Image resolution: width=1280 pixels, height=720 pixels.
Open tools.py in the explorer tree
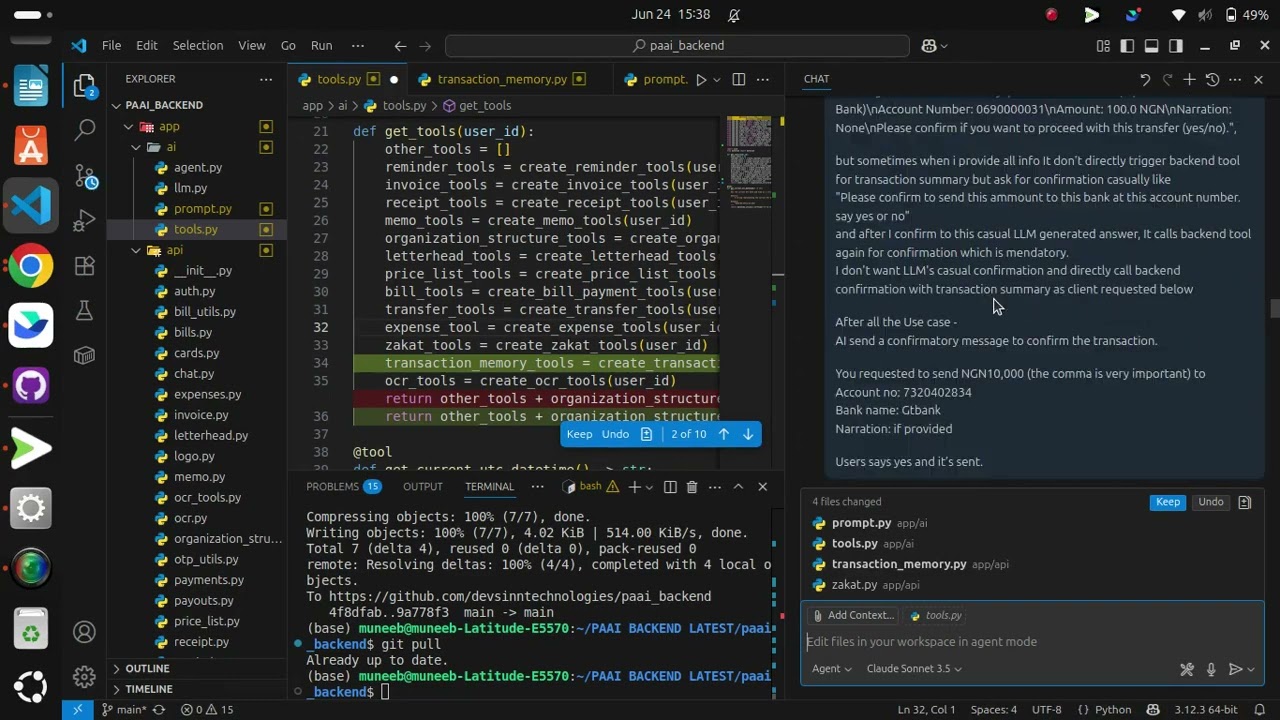click(x=196, y=230)
